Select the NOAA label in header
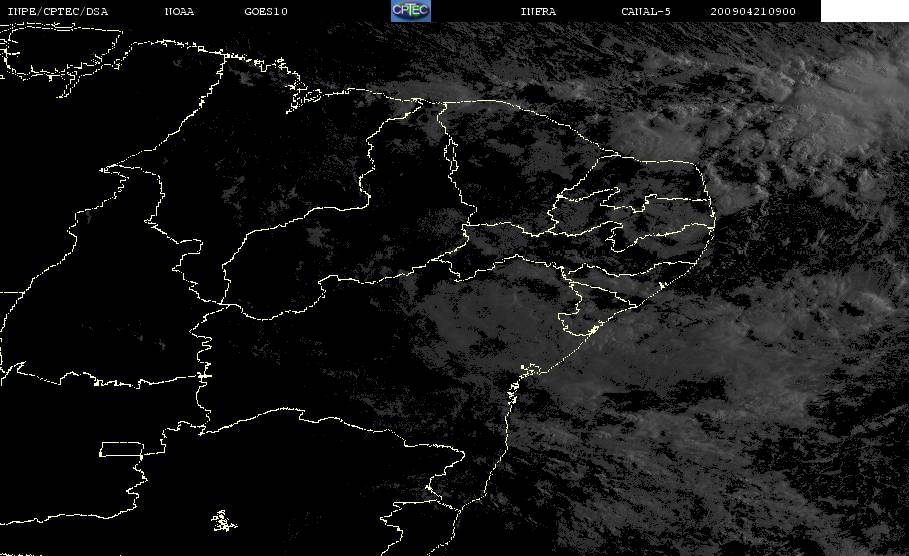This screenshot has height=556, width=909. [179, 11]
